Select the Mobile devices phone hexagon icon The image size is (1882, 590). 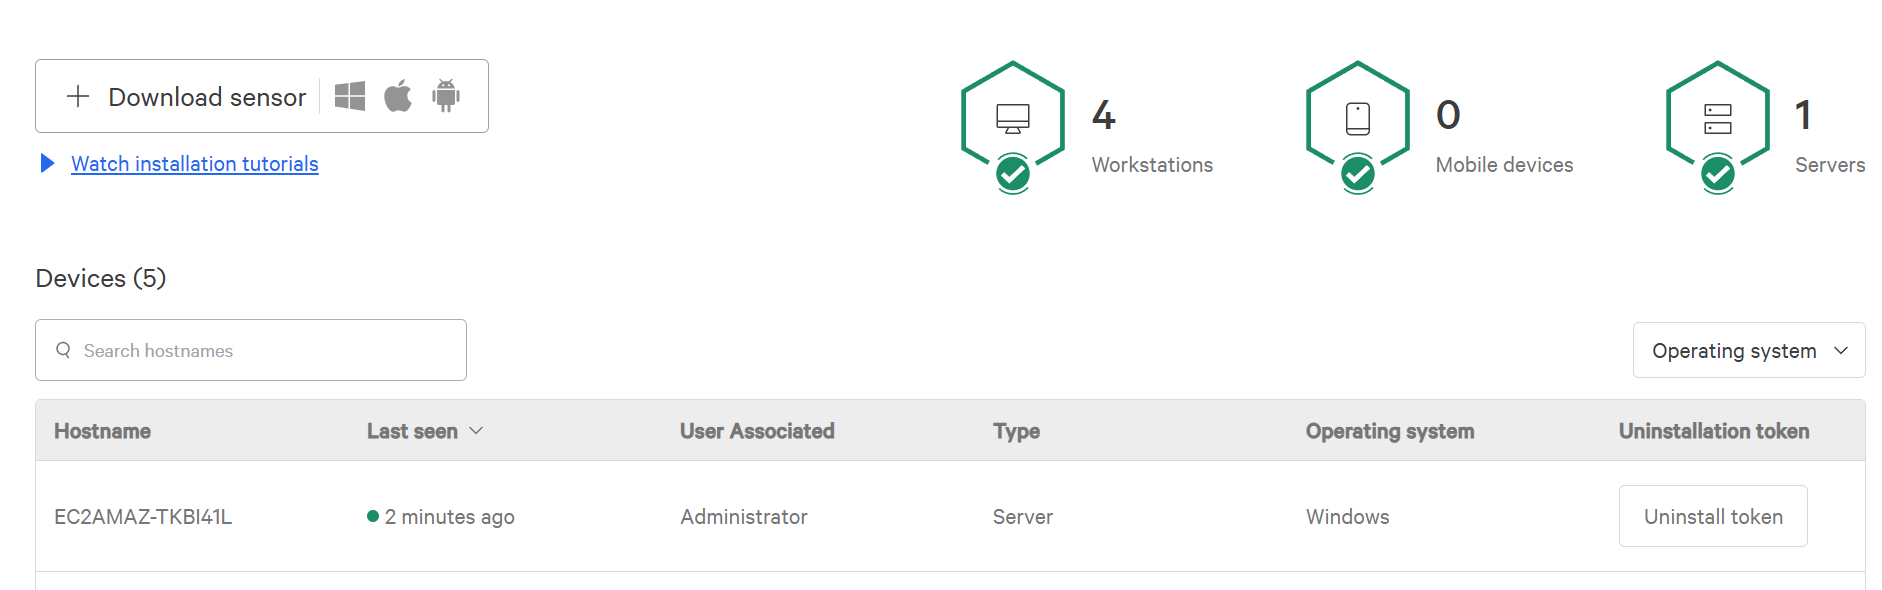1357,118
